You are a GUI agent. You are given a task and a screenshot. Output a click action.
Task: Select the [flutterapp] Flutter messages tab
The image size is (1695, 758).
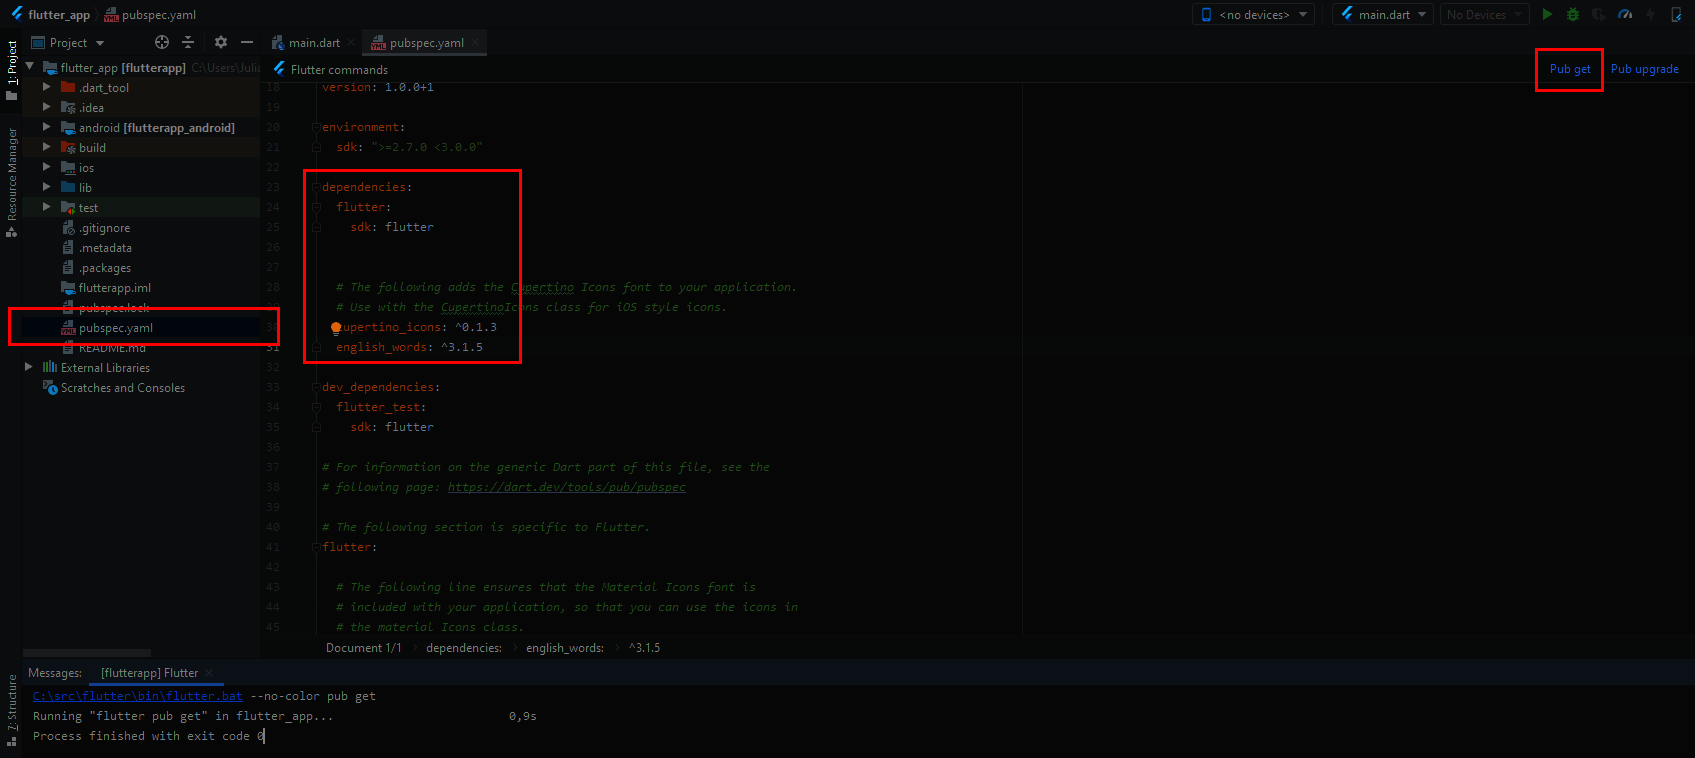coord(150,673)
